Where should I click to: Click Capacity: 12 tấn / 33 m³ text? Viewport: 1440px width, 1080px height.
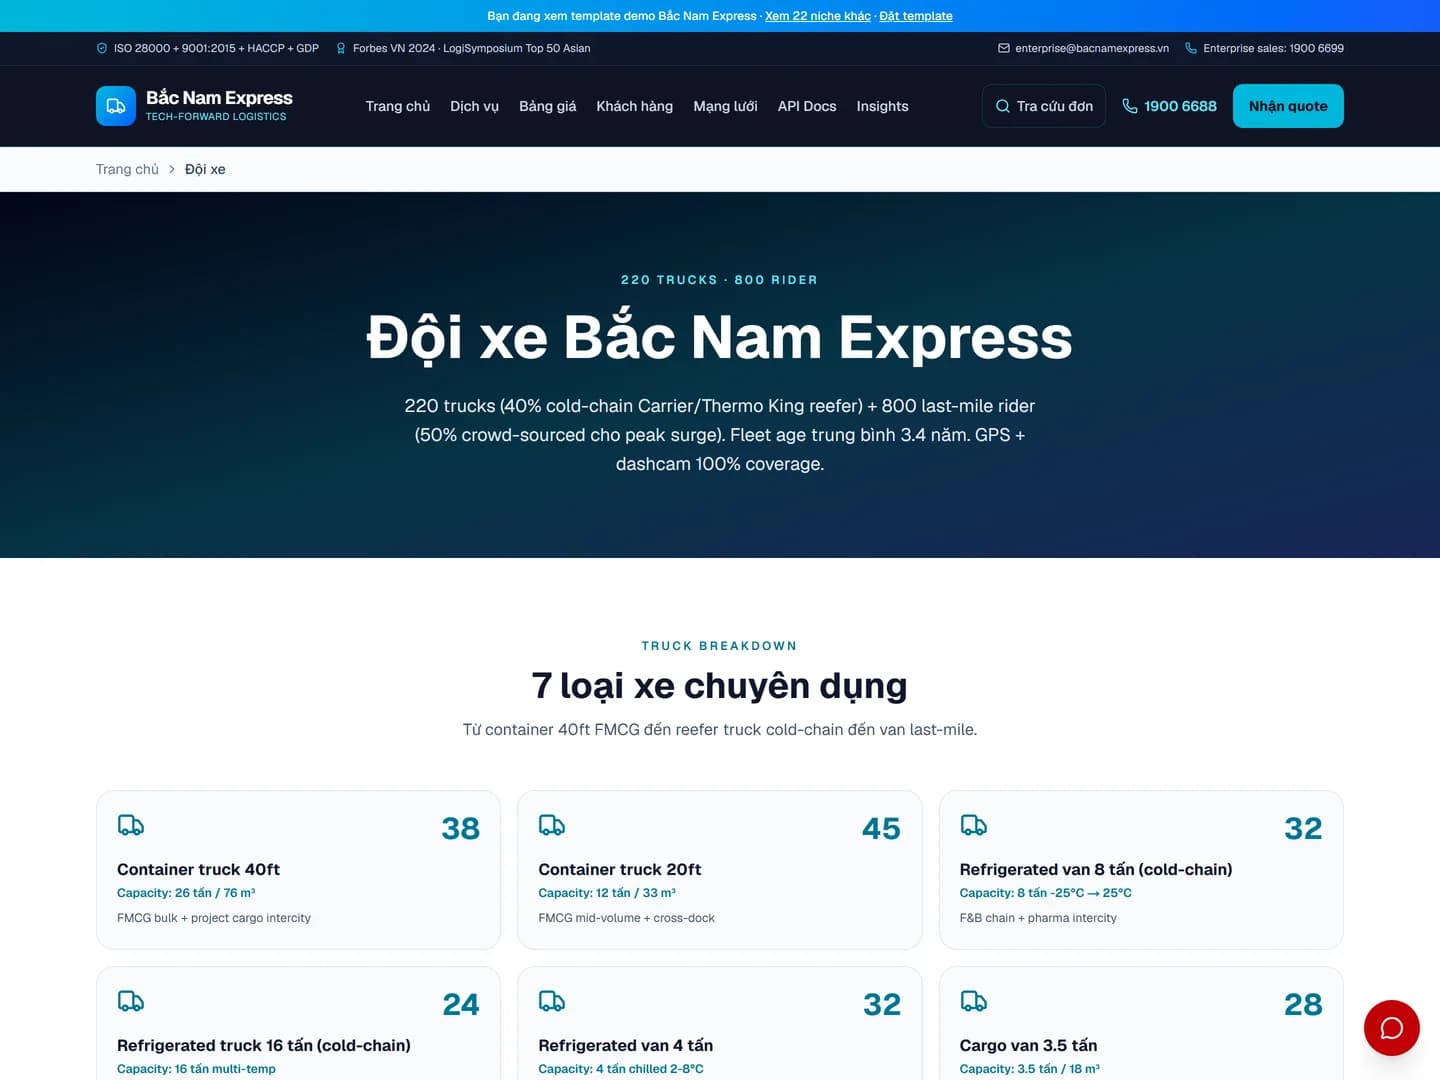607,893
